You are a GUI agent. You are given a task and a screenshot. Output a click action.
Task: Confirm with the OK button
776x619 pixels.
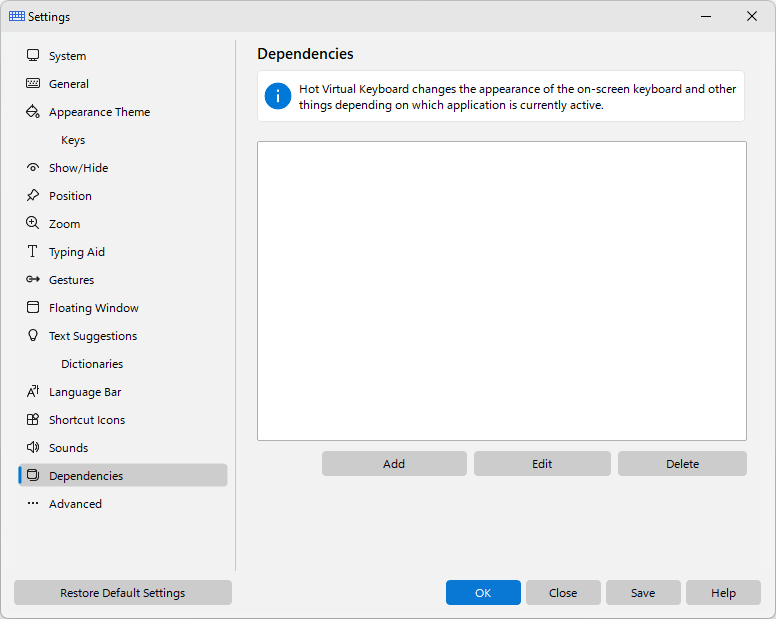(483, 593)
